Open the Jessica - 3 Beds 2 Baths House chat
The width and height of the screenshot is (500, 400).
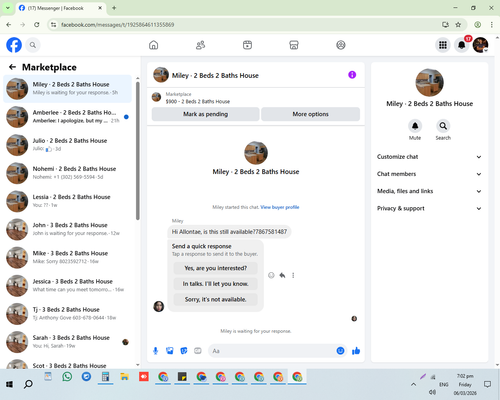[68, 286]
